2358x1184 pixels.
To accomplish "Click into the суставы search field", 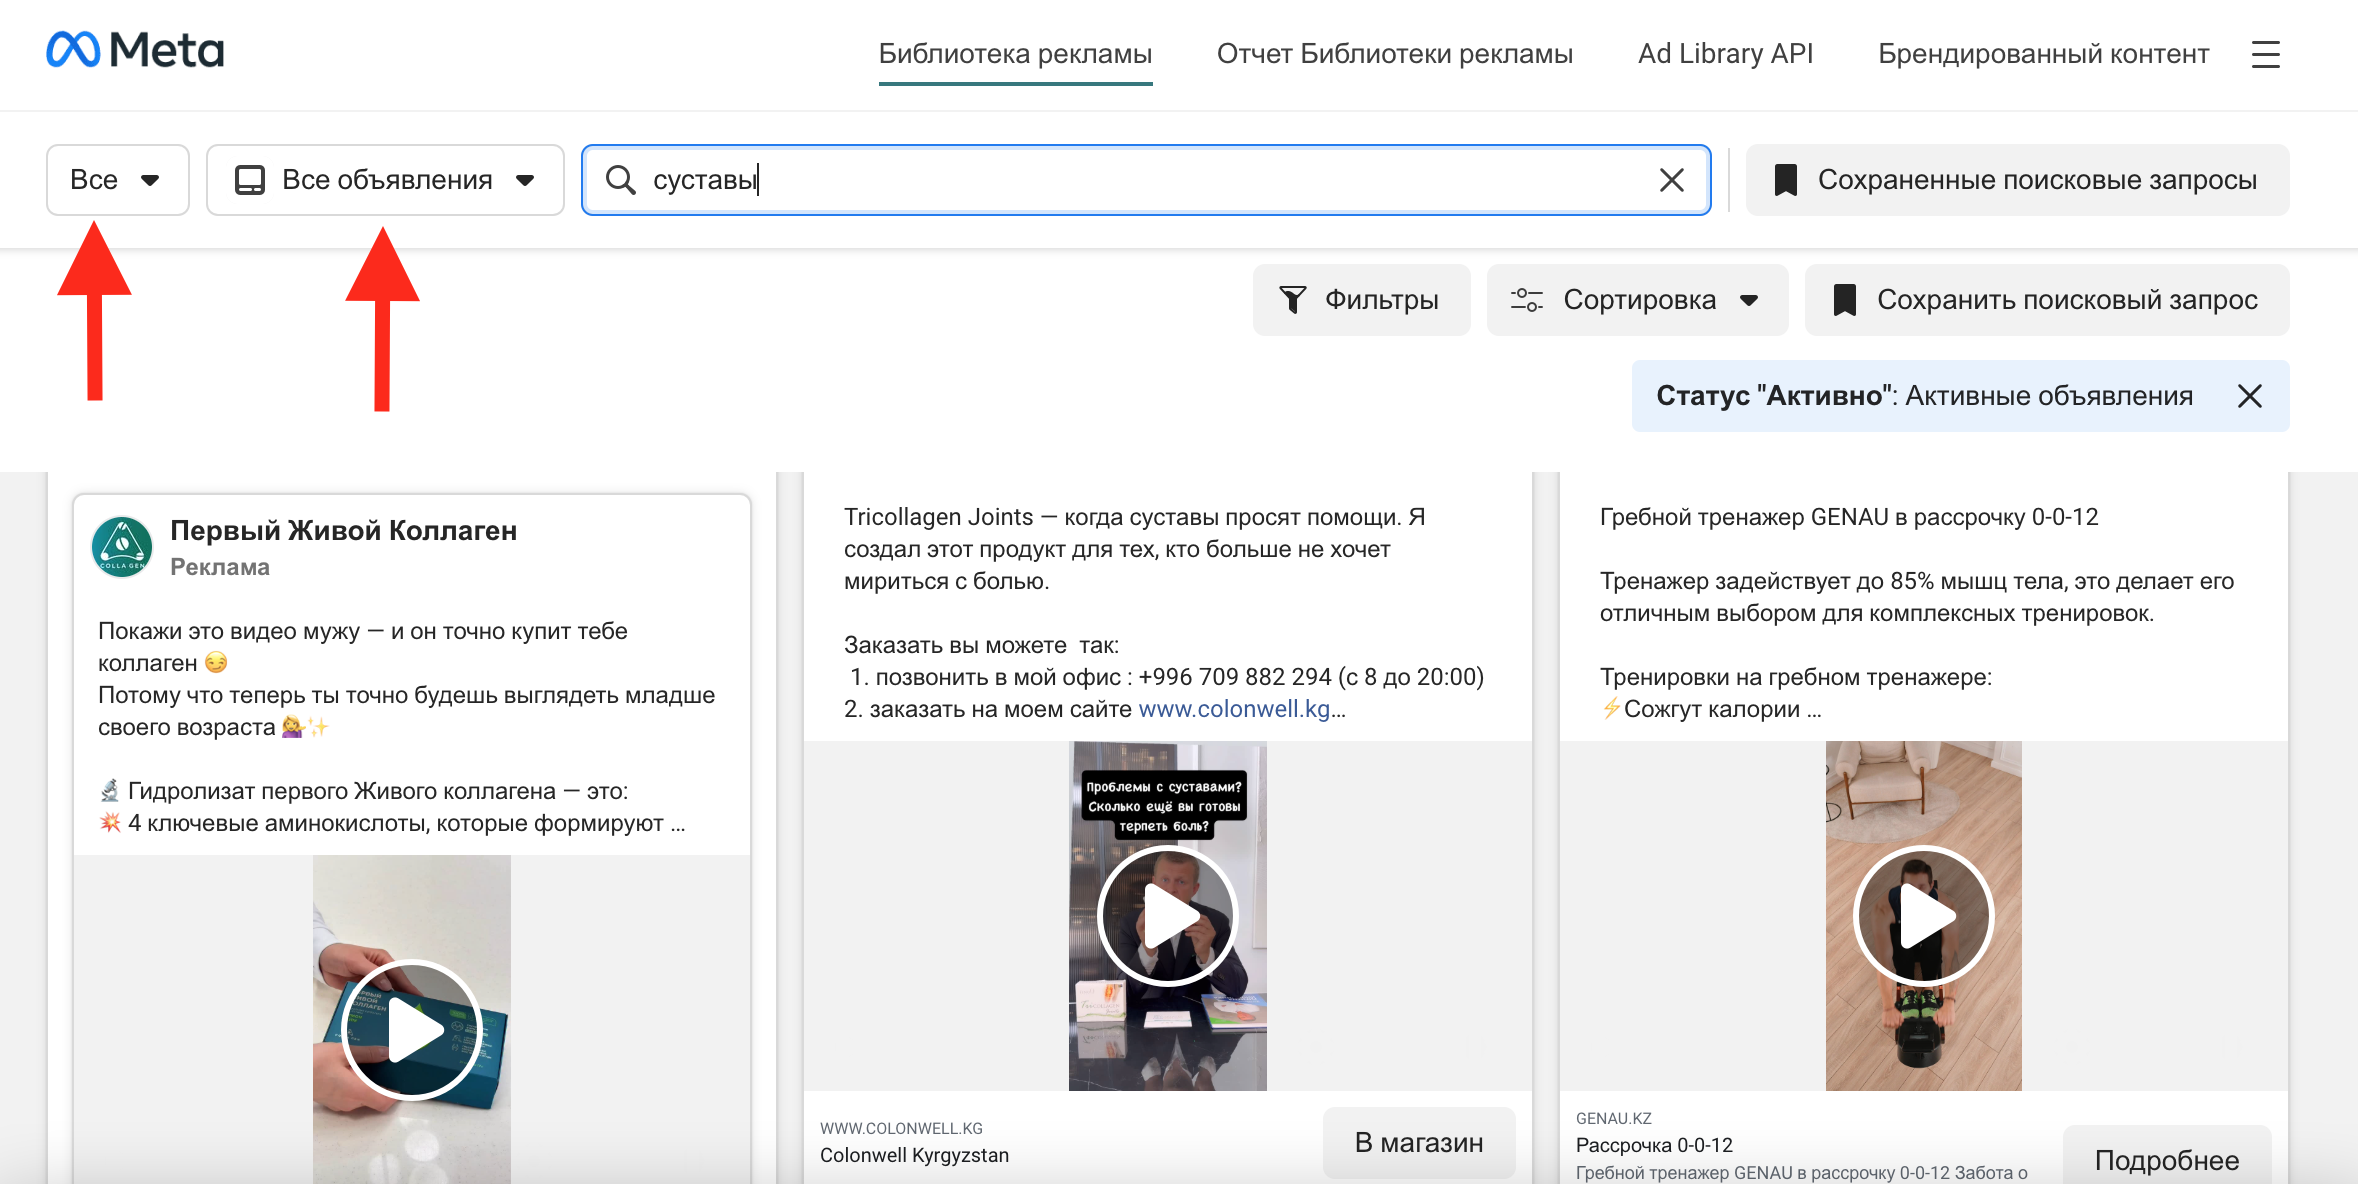I will tap(1100, 180).
